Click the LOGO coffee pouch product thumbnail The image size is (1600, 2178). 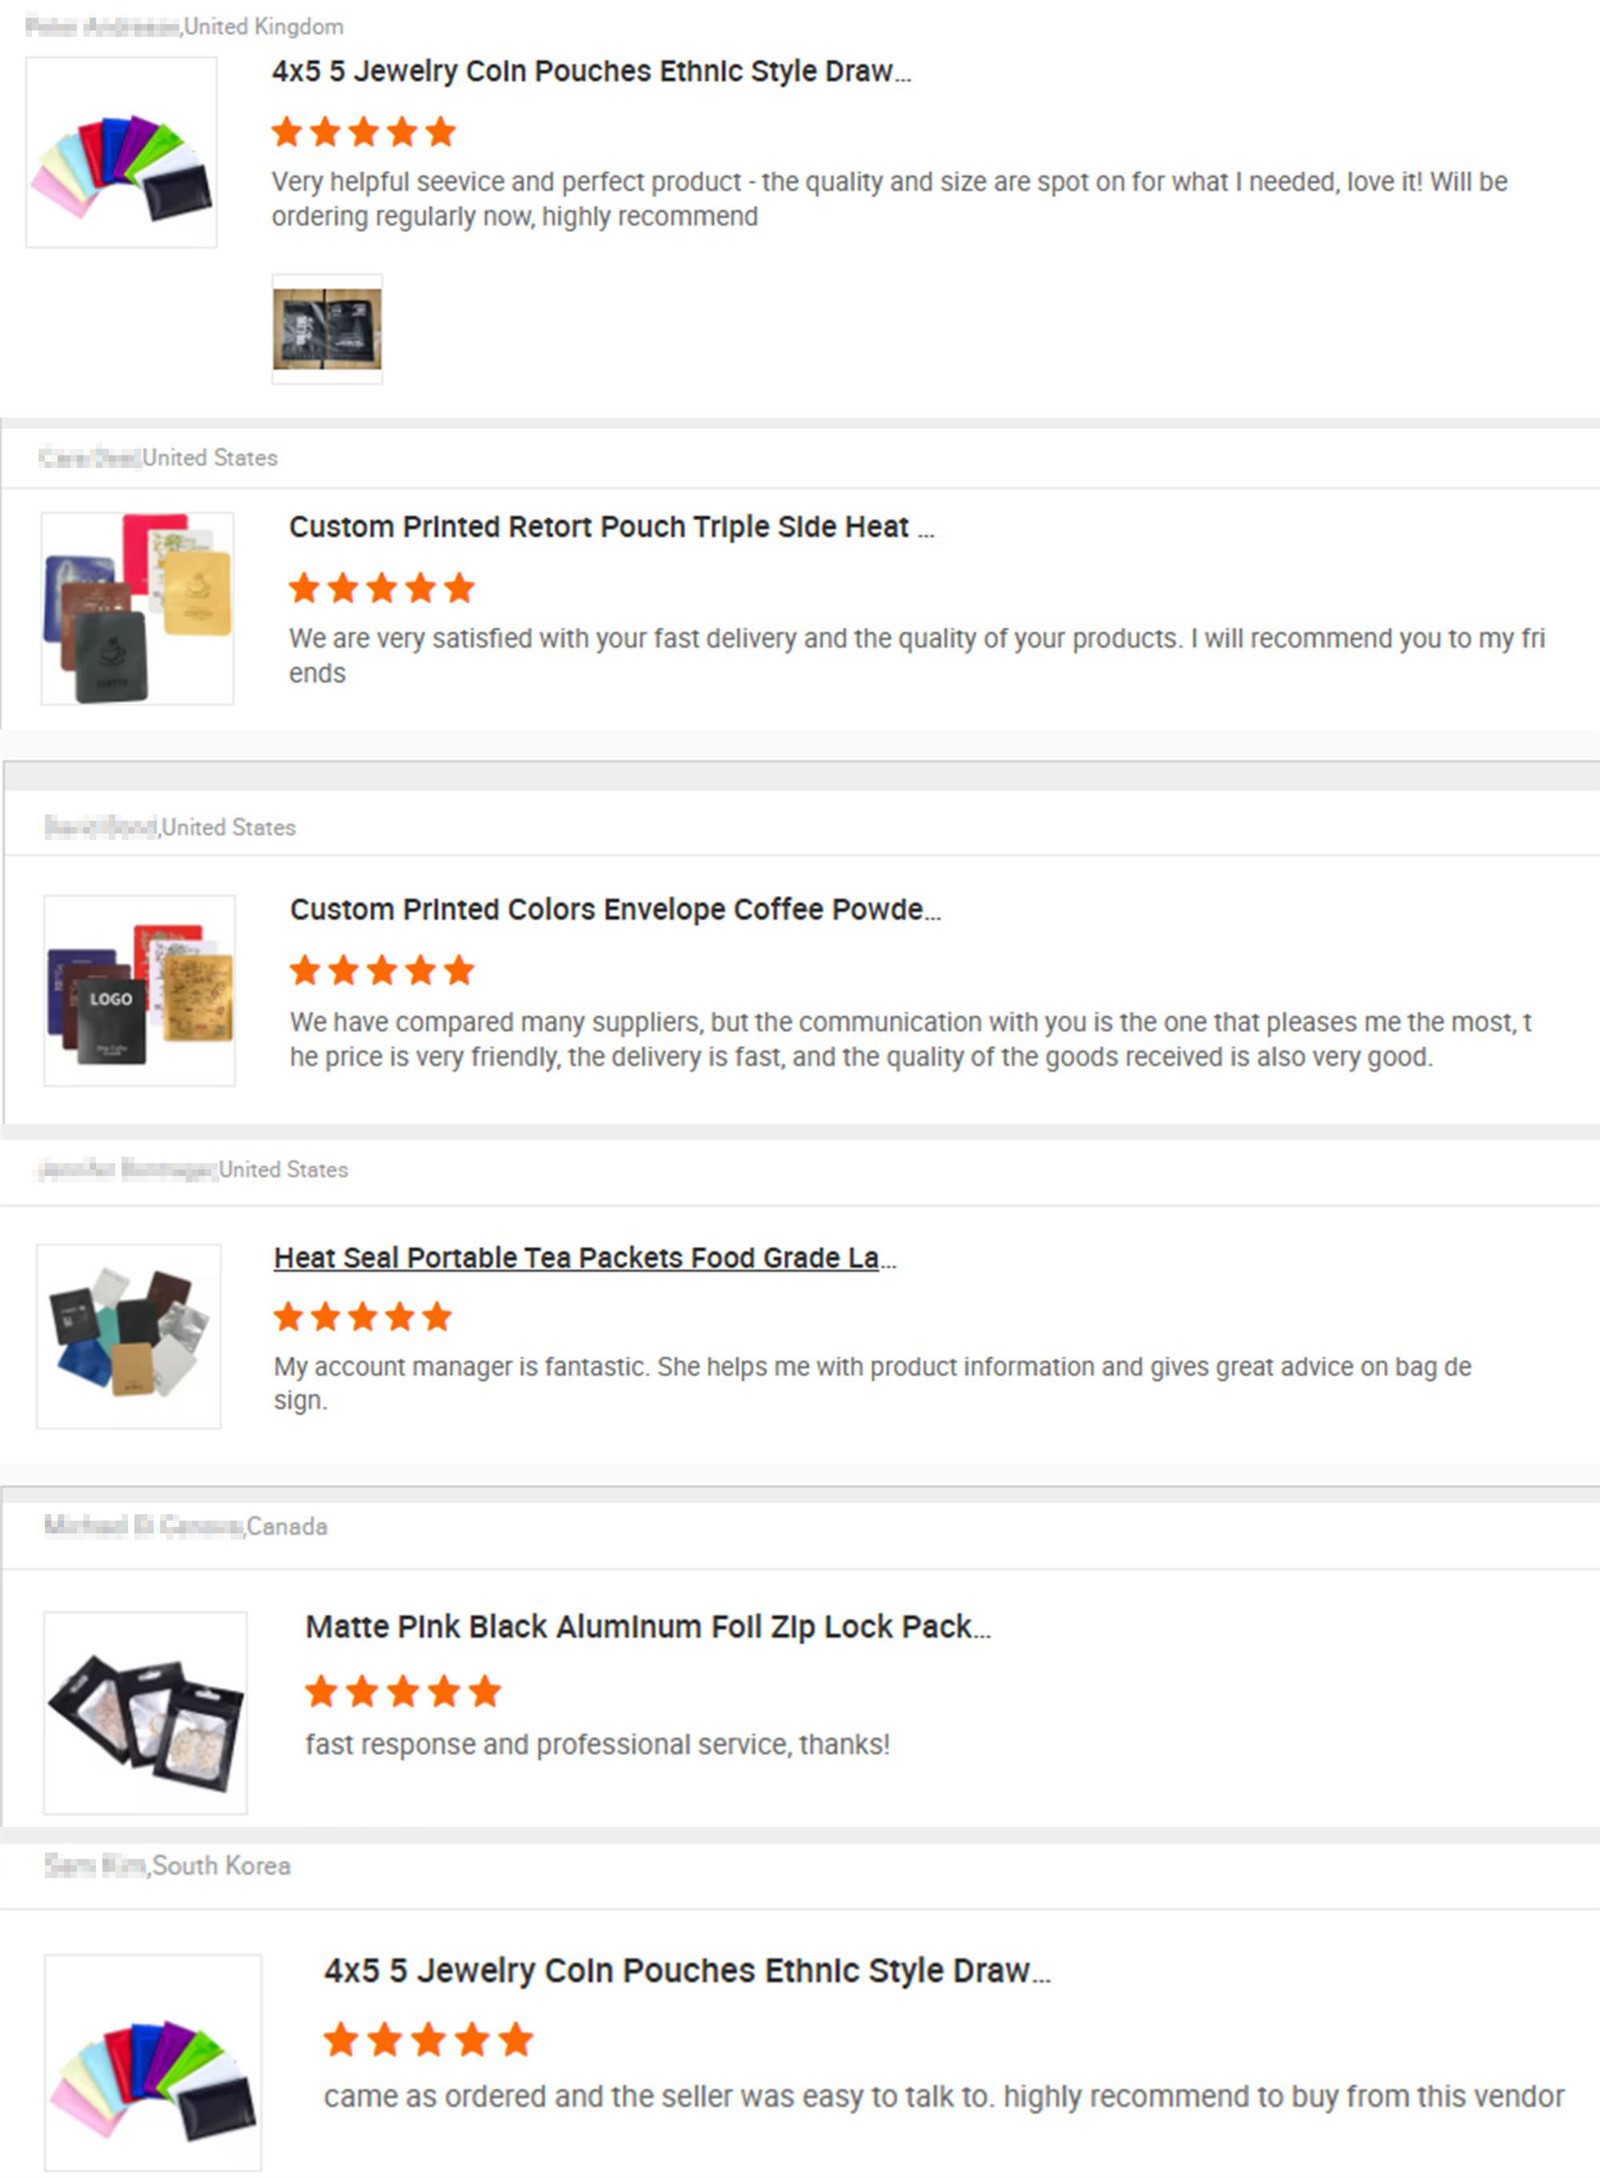pyautogui.click(x=140, y=990)
